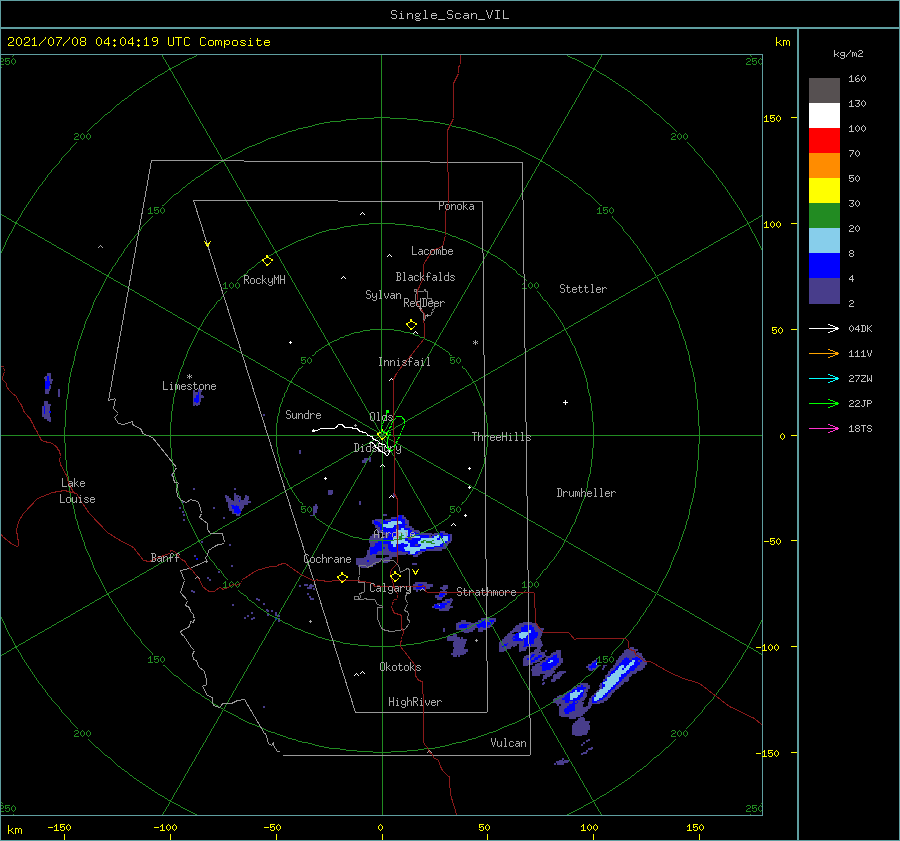Click the Okotoks label
This screenshot has width=900, height=841.
[400, 666]
